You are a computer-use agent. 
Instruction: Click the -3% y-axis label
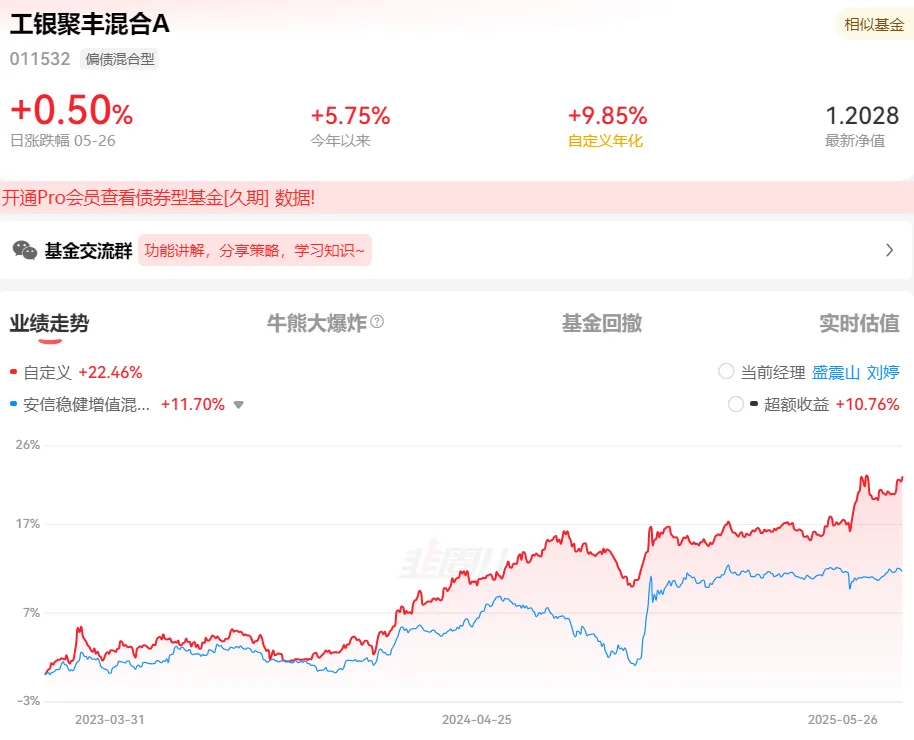coord(29,700)
